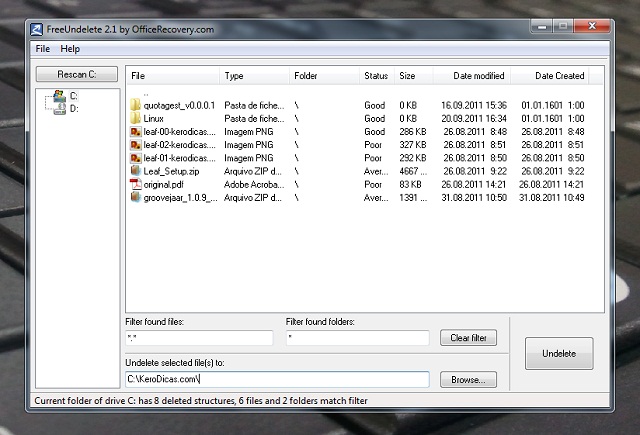Viewport: 640px width, 435px height.
Task: Sort list by Date Created column header
Action: coord(549,76)
